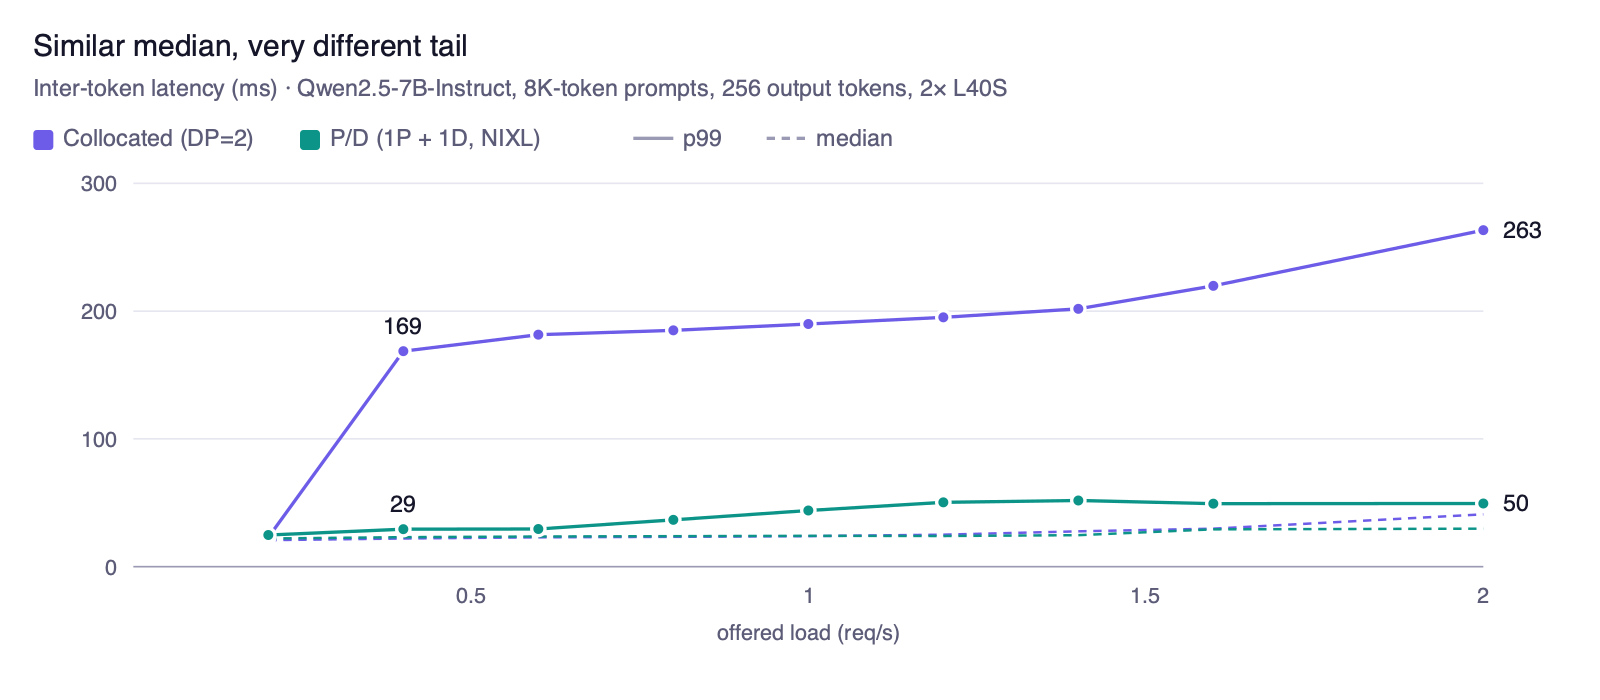Select the purple end point labeled 263

1483,231
